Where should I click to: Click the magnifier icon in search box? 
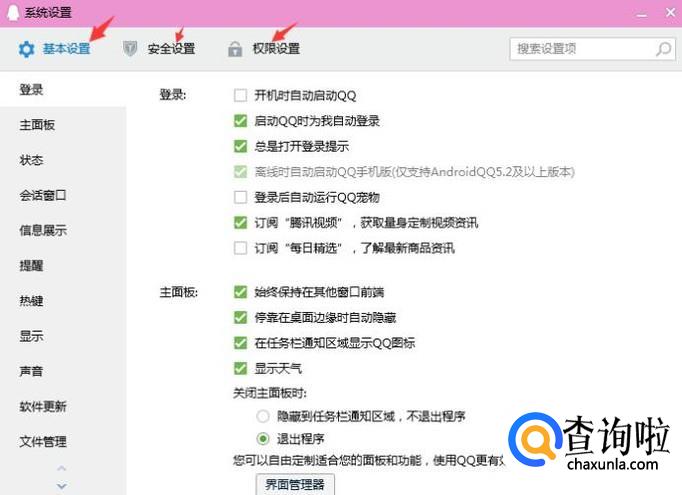(x=663, y=48)
